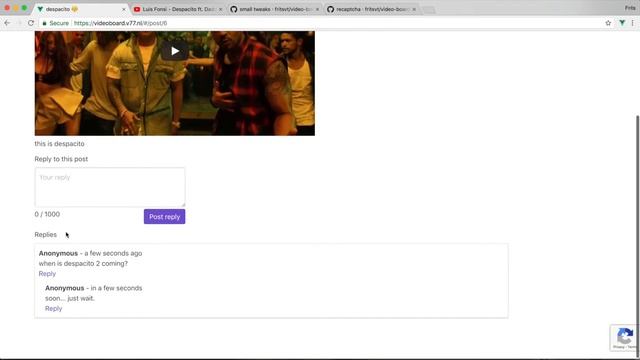Reply to "soon... just wait." comment
This screenshot has height=360, width=640.
point(53,309)
